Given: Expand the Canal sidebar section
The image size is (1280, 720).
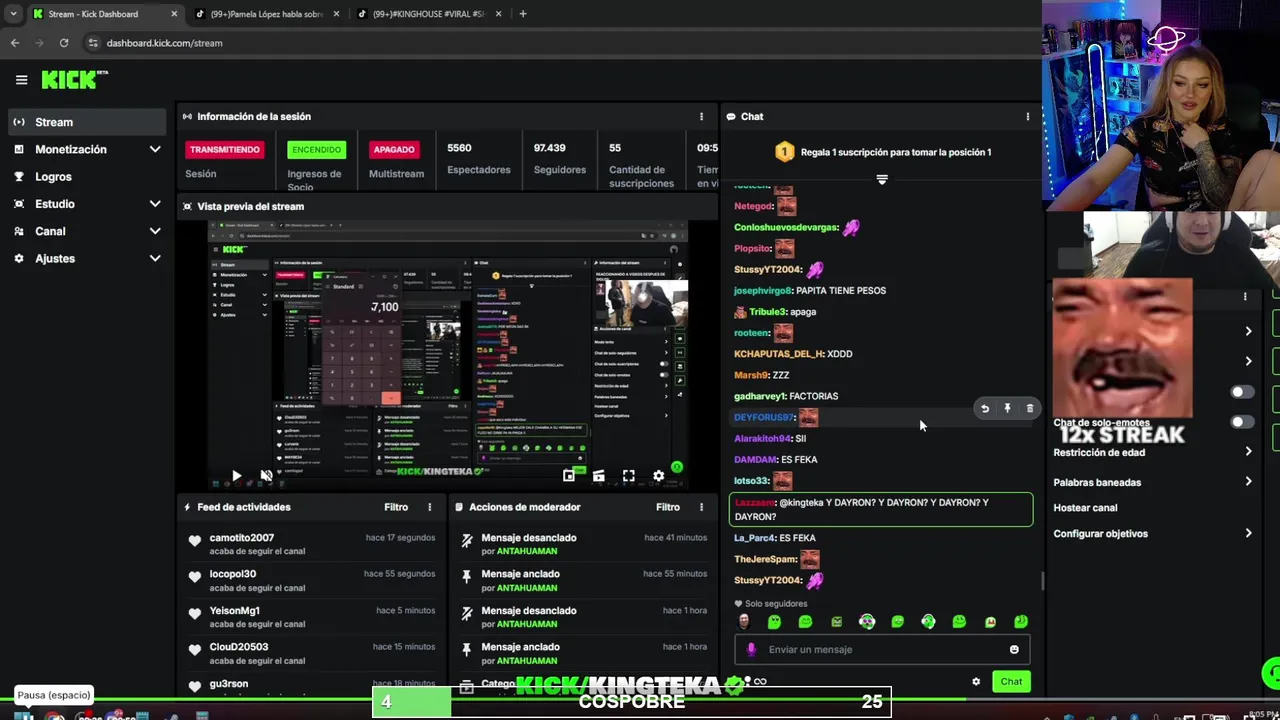Looking at the screenshot, I should [155, 231].
